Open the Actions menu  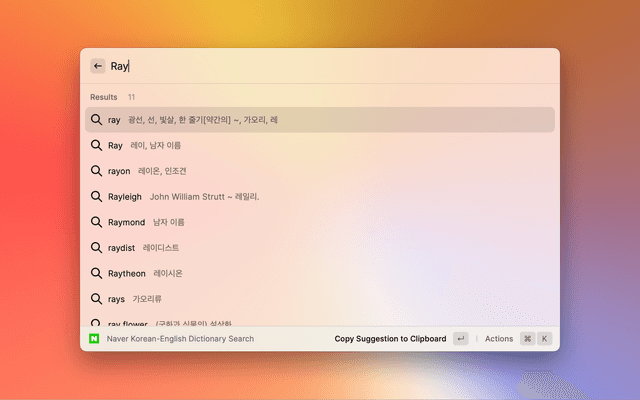coord(498,339)
